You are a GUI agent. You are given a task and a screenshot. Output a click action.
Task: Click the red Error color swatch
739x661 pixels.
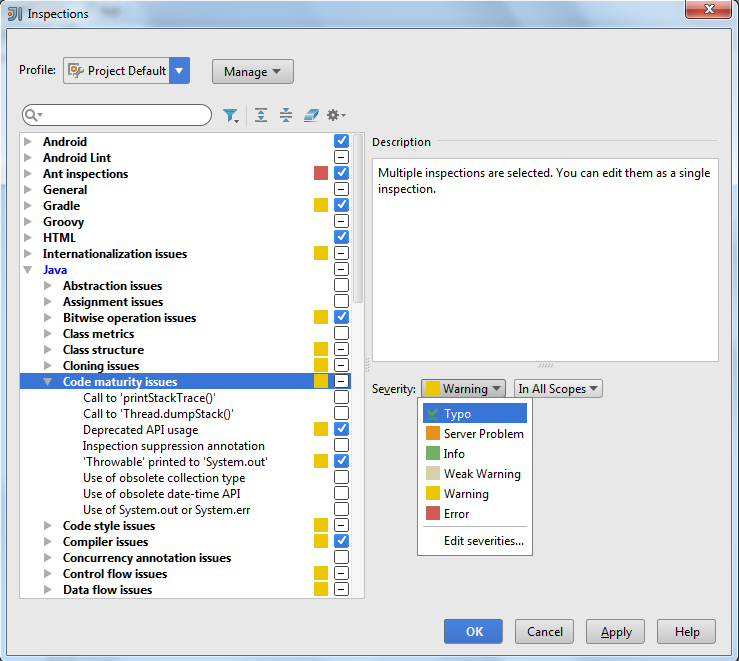click(x=432, y=514)
